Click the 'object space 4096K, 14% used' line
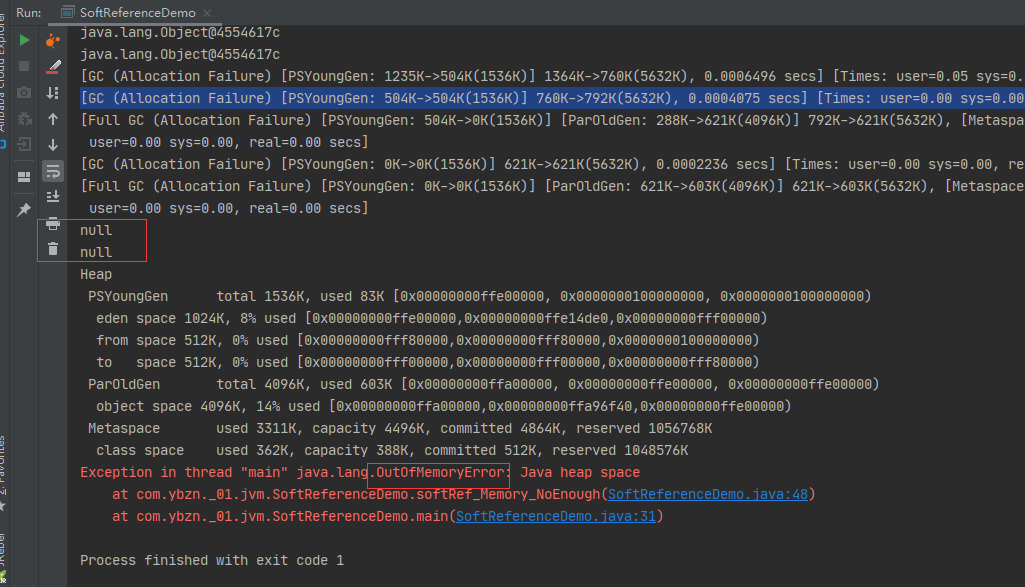This screenshot has height=587, width=1025. coord(443,407)
